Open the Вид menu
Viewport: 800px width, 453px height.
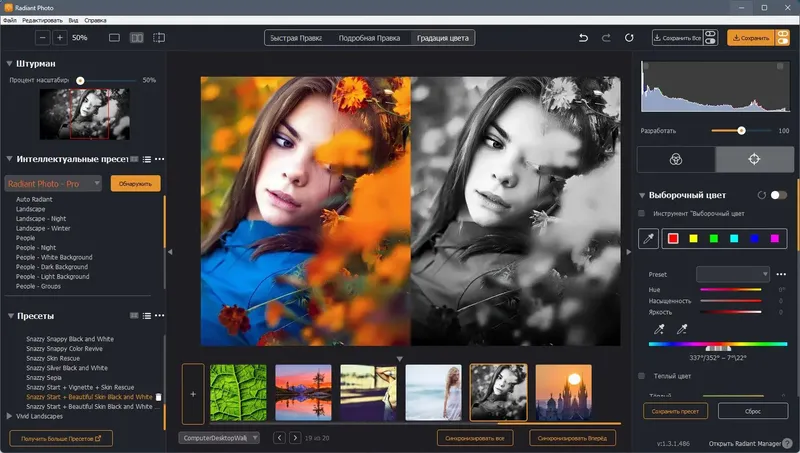pos(73,20)
